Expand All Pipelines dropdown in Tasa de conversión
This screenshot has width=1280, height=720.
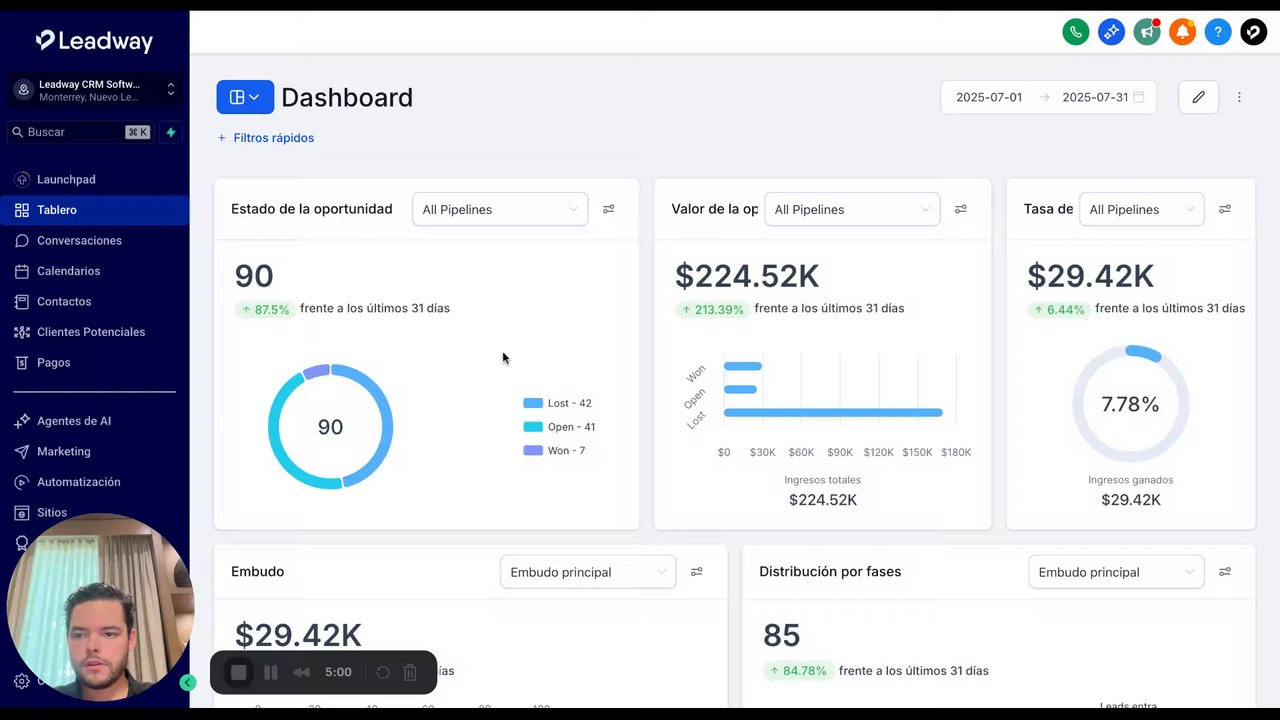[x=1141, y=209]
